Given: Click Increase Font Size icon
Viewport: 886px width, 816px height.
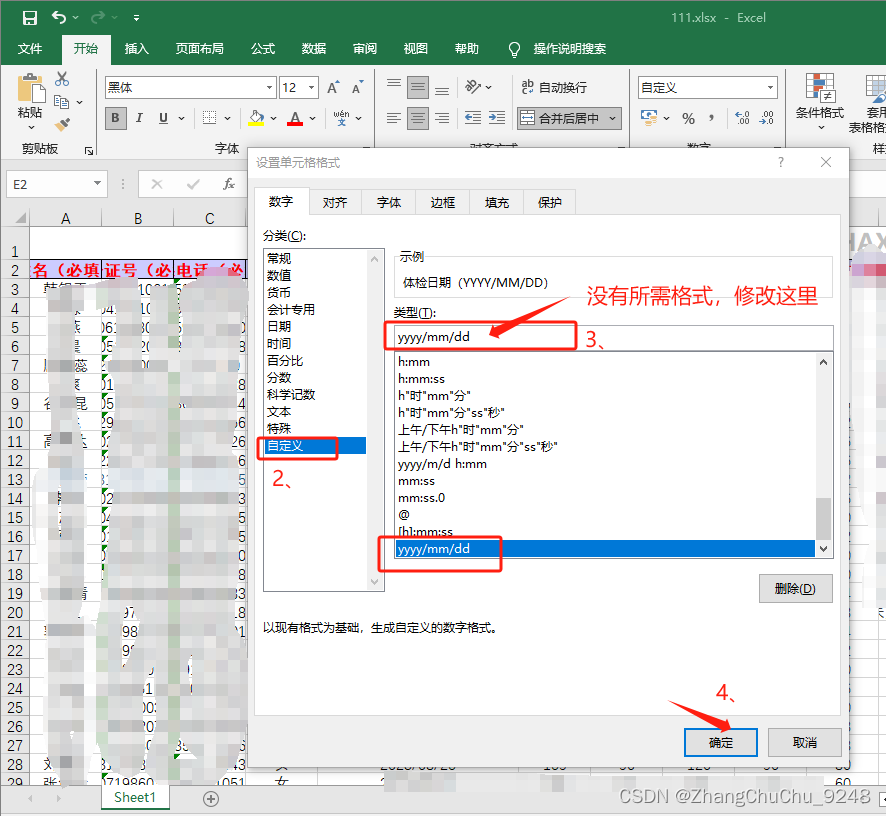Looking at the screenshot, I should 333,88.
